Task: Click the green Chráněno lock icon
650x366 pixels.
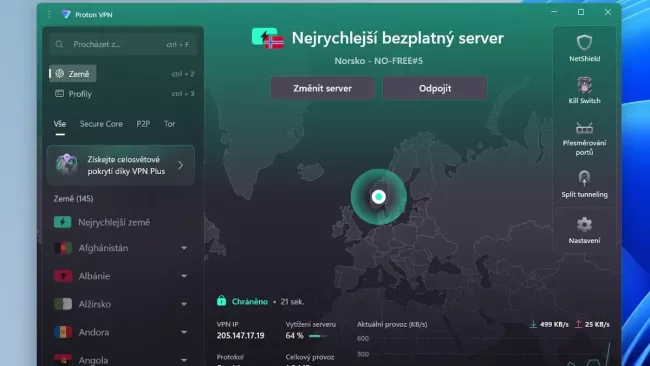Action: (x=221, y=301)
